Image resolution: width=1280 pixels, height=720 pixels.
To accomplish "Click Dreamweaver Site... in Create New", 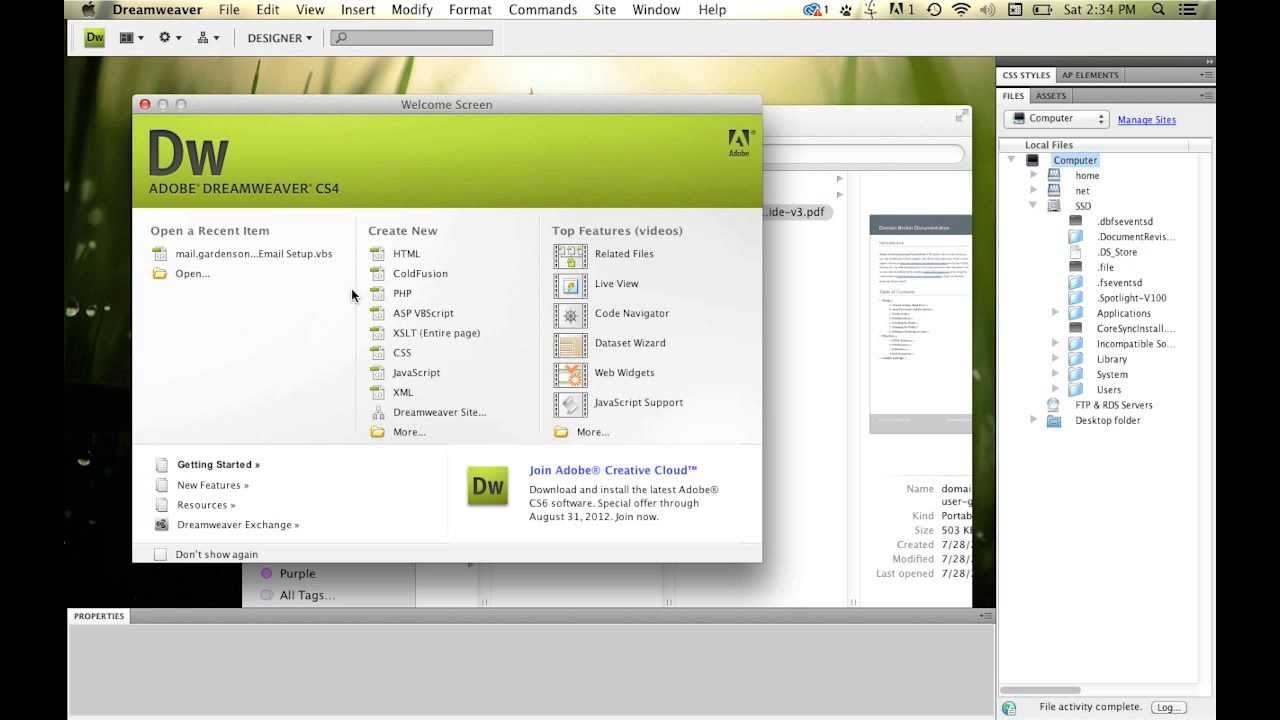I will [x=439, y=412].
